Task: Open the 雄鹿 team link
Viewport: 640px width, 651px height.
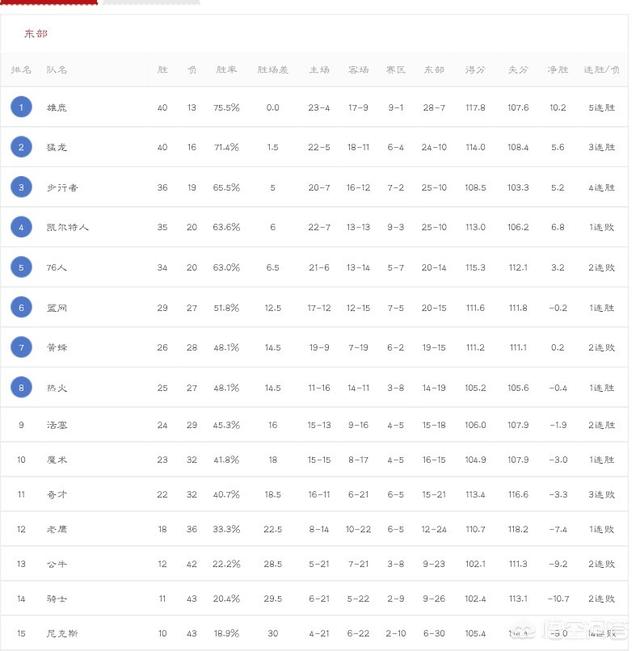Action: pos(56,108)
